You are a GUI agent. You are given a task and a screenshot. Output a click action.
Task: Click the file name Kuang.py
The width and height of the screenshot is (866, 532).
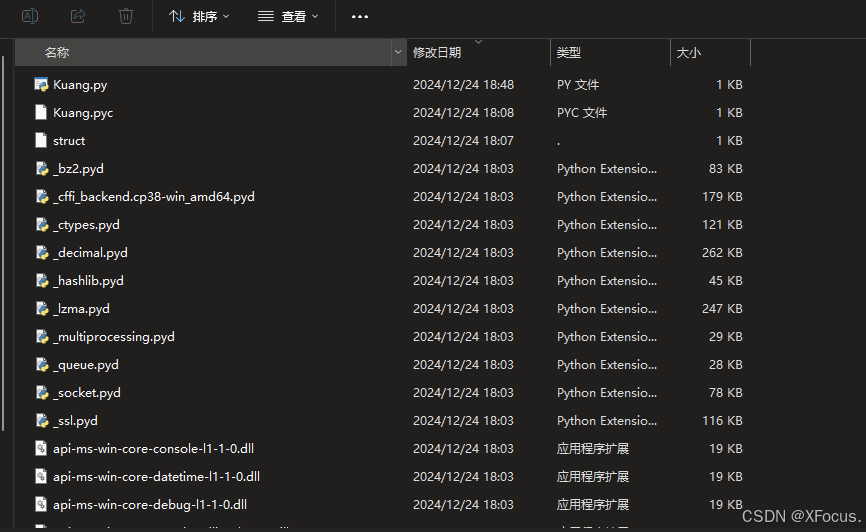[x=80, y=85]
